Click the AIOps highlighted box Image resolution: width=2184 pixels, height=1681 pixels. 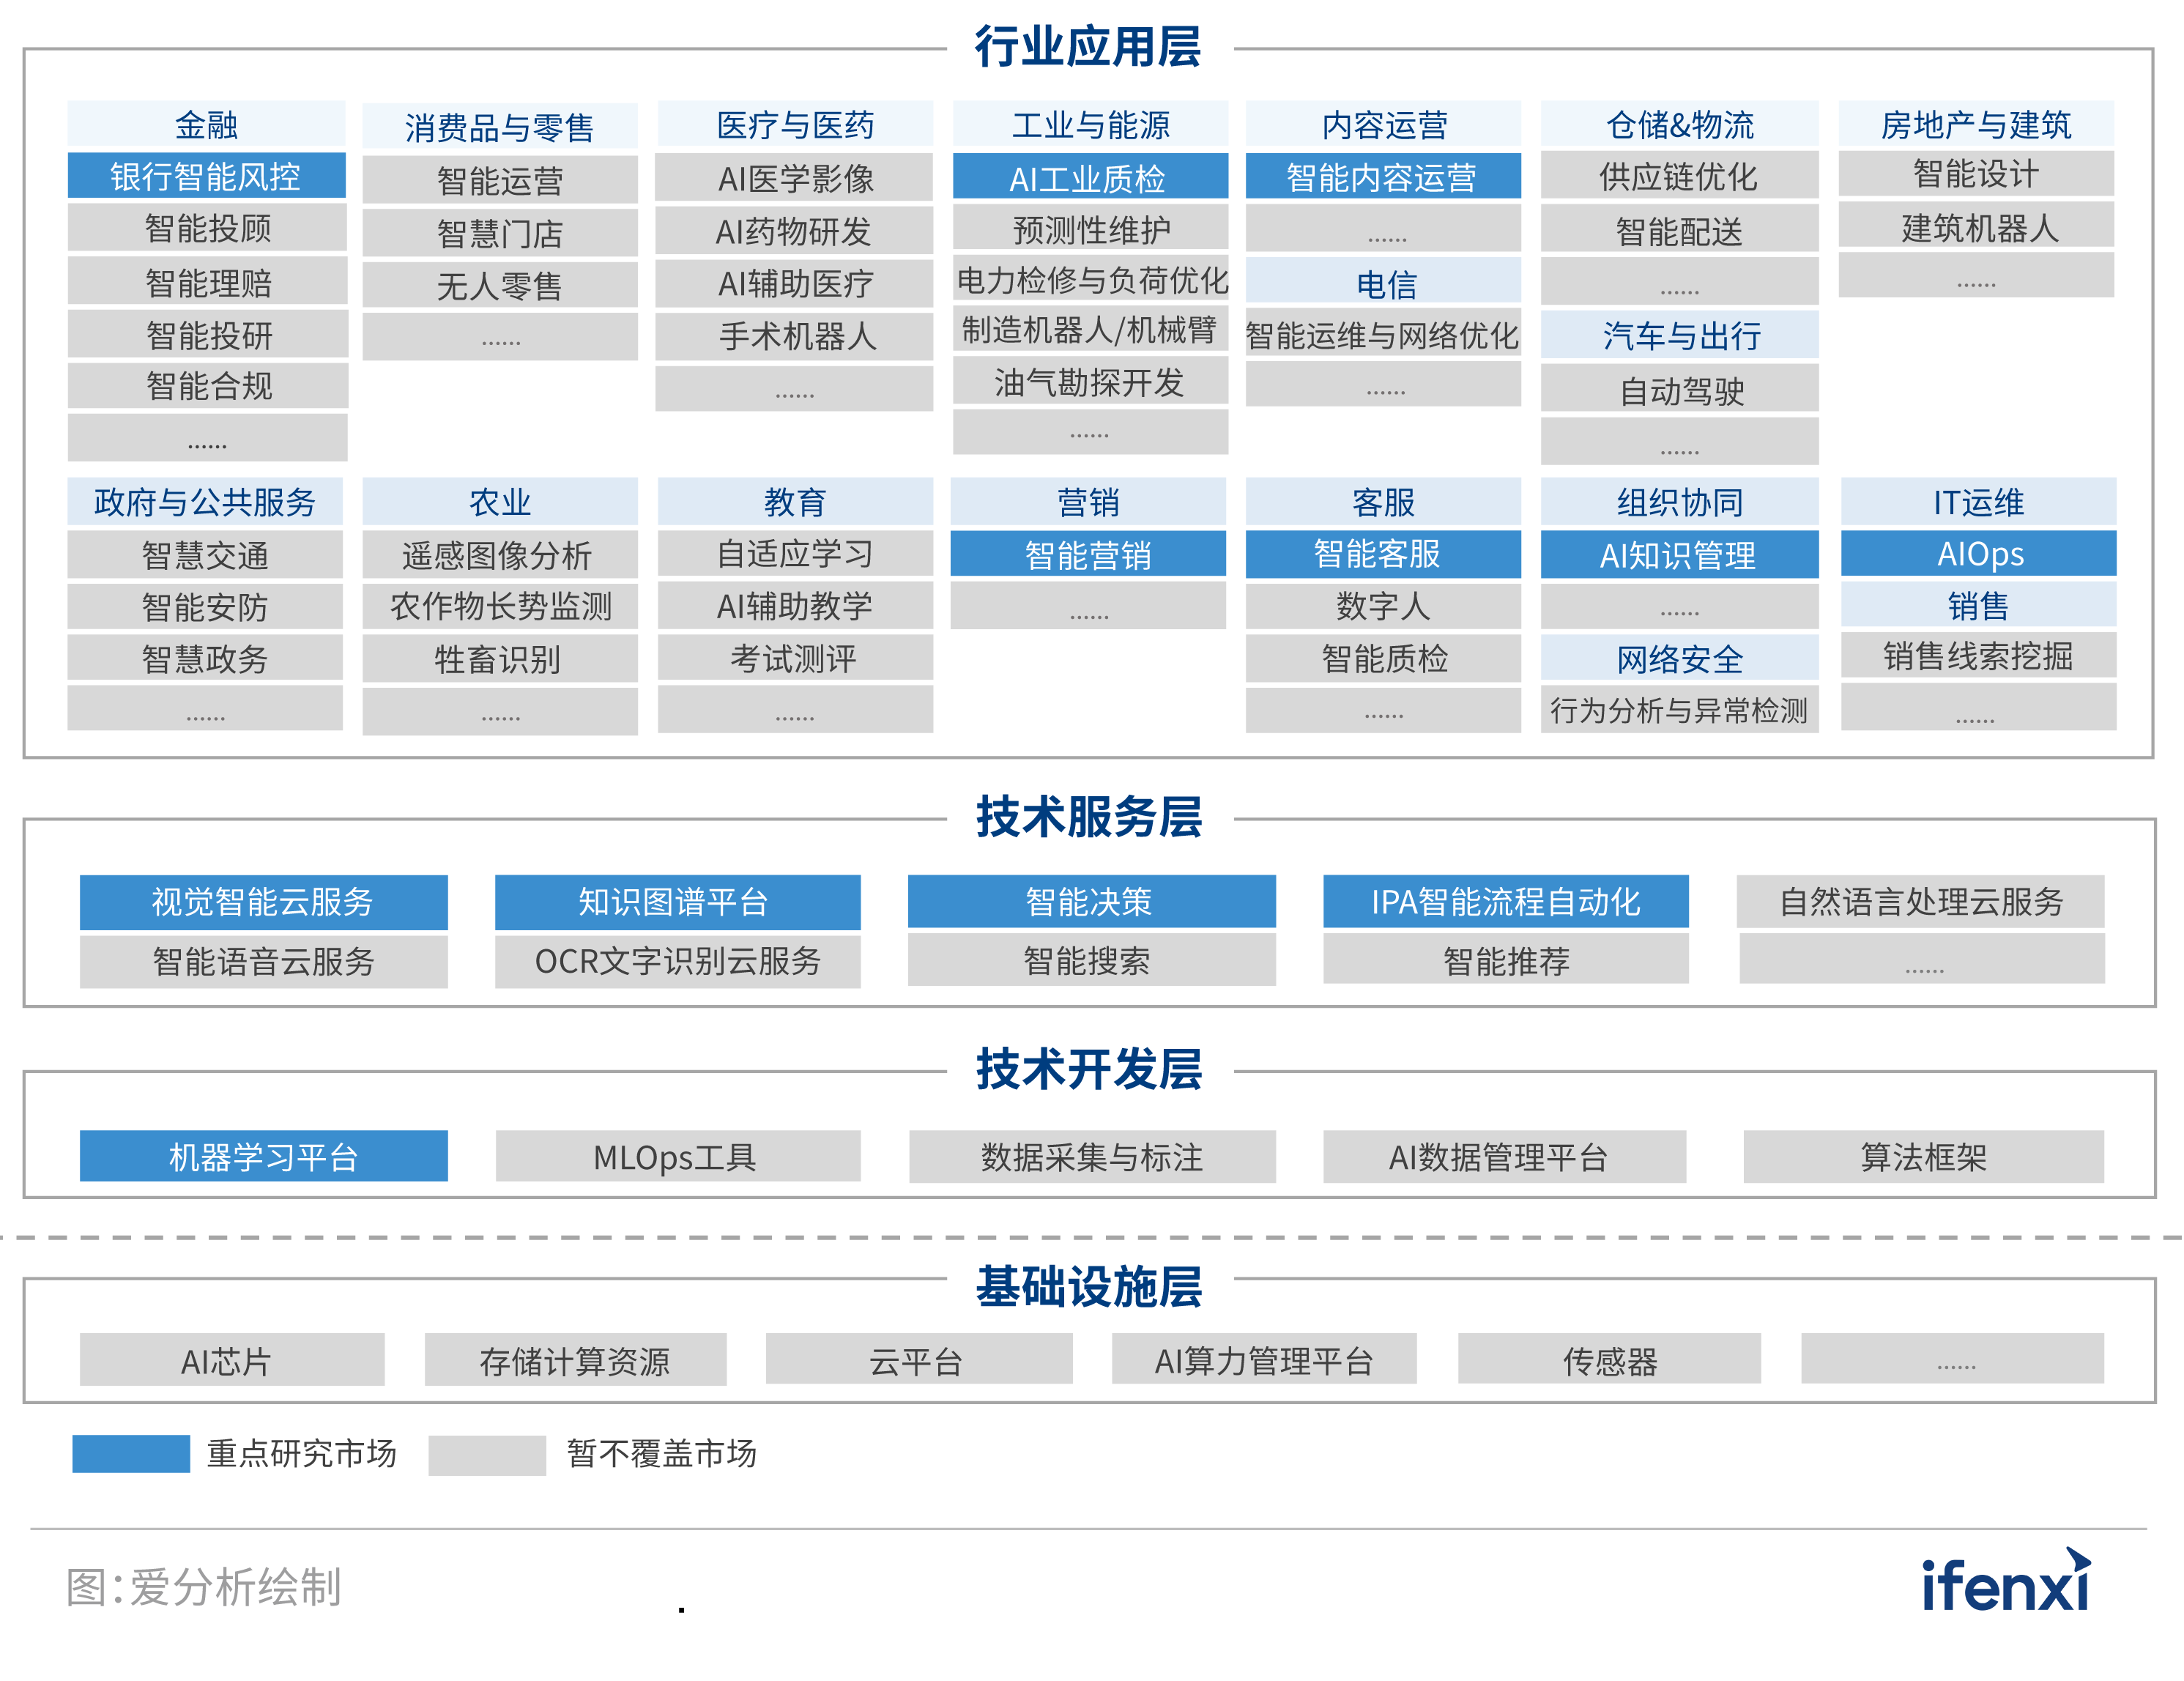click(1978, 553)
